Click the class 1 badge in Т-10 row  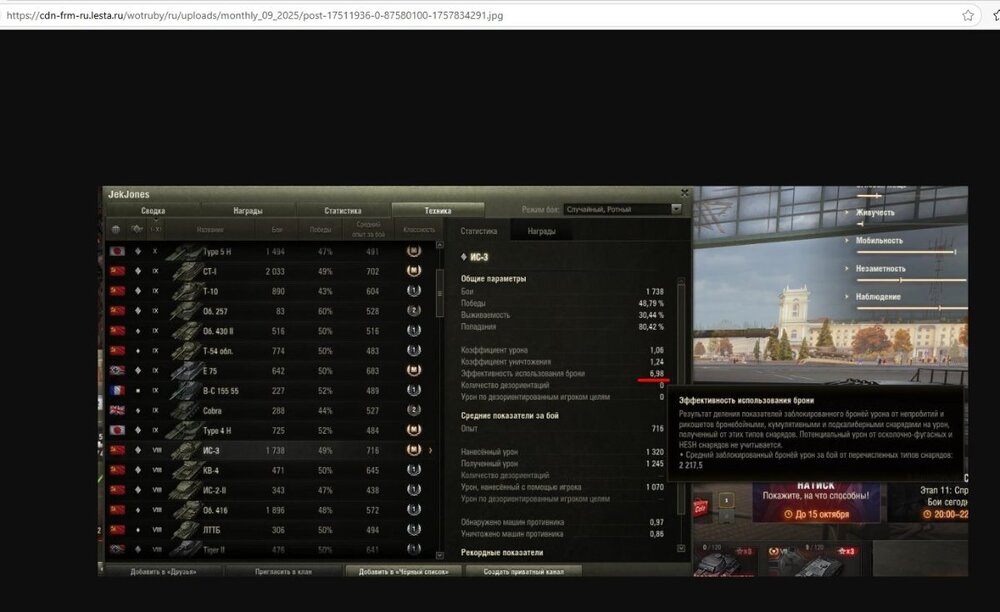414,291
